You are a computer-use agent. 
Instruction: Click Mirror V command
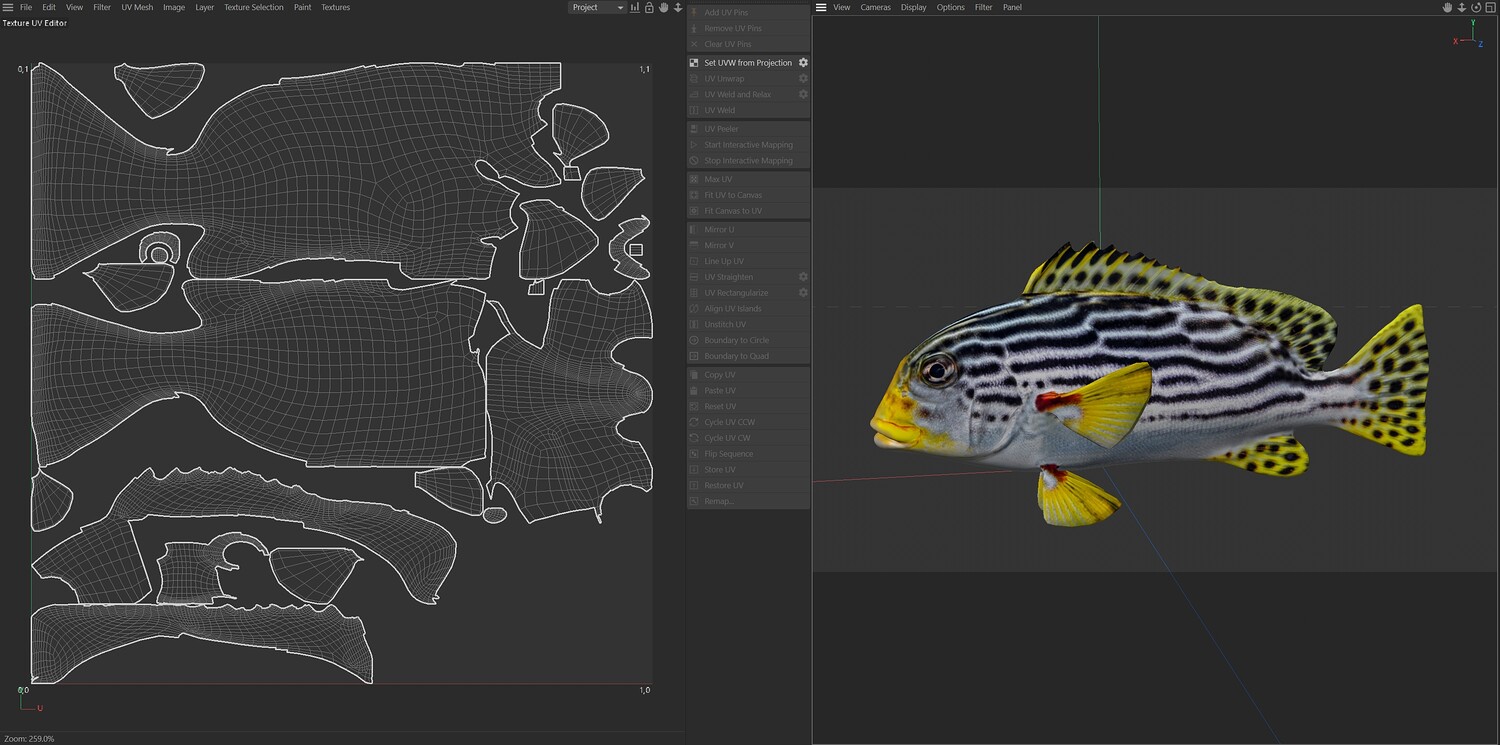tap(748, 245)
